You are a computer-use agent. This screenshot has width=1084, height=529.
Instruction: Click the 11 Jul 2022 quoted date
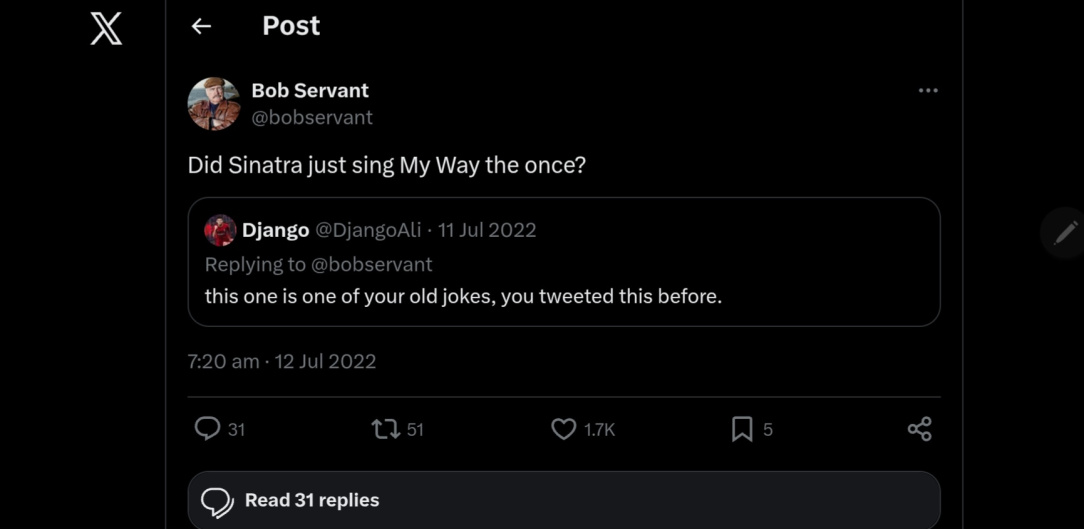click(487, 230)
